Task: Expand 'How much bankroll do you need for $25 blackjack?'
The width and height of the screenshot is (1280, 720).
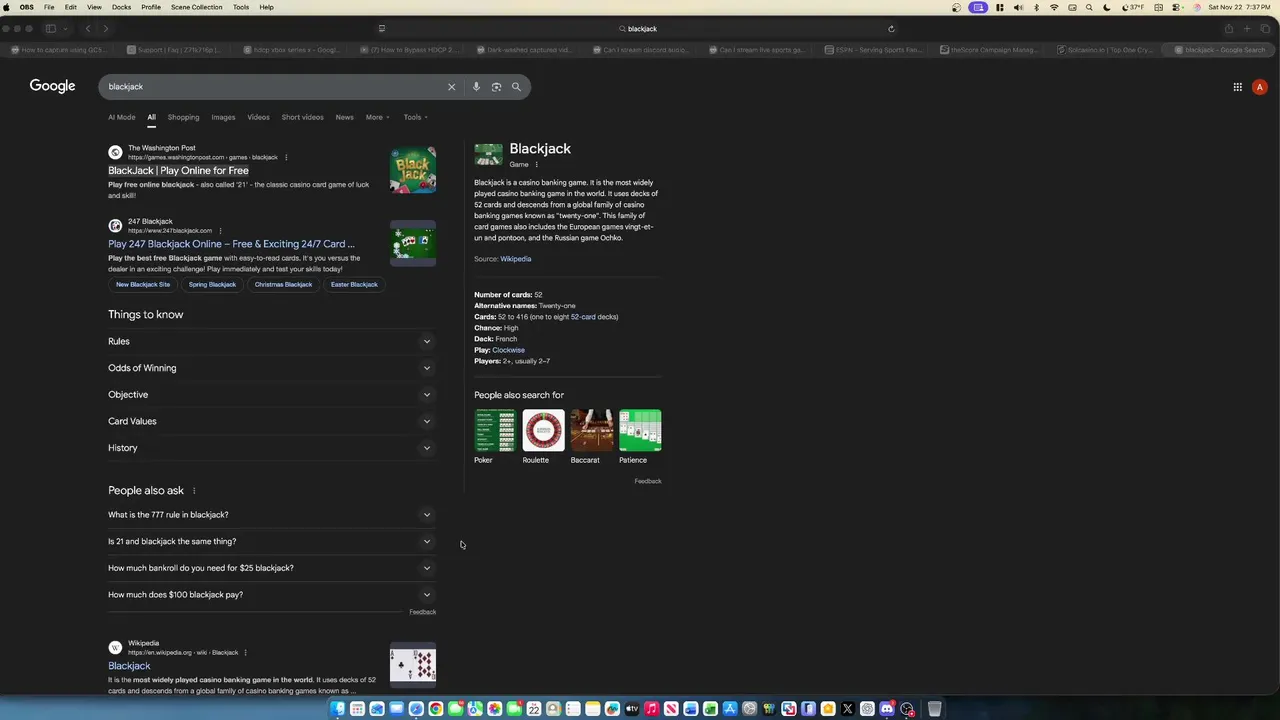Action: click(x=271, y=568)
